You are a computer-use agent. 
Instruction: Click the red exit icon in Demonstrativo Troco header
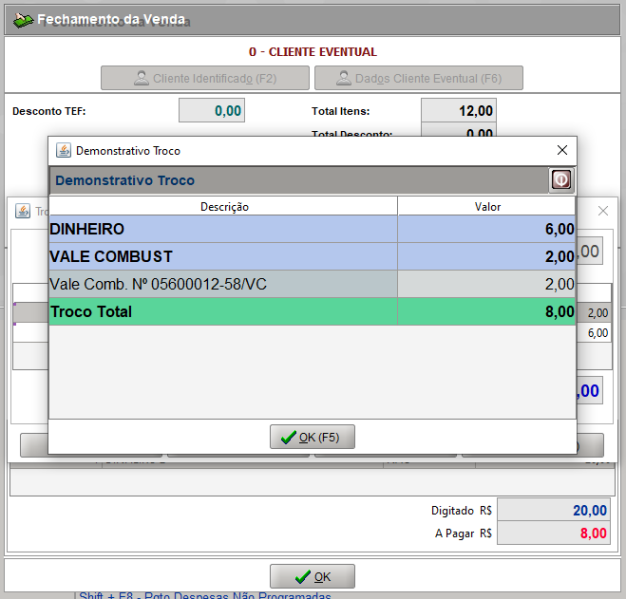pyautogui.click(x=561, y=180)
